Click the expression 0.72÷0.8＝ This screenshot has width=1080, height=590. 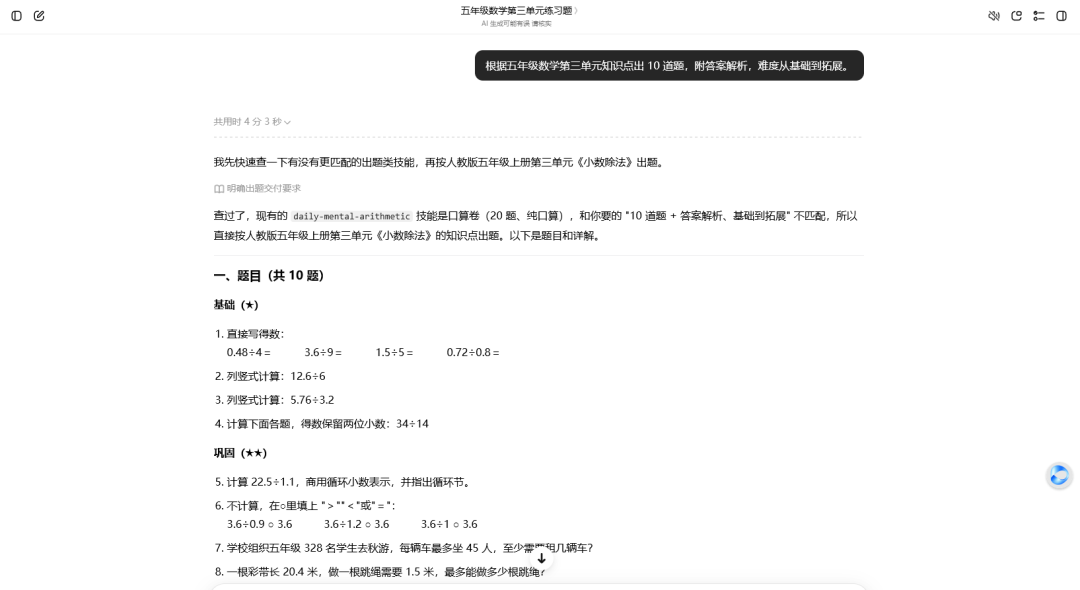point(472,352)
